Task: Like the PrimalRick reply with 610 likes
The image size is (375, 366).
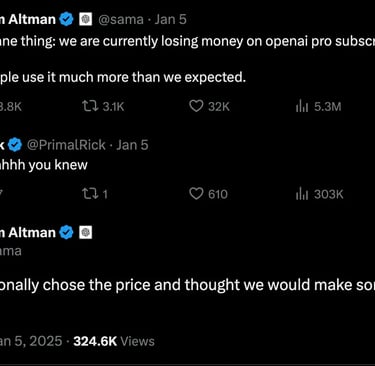Action: (196, 194)
